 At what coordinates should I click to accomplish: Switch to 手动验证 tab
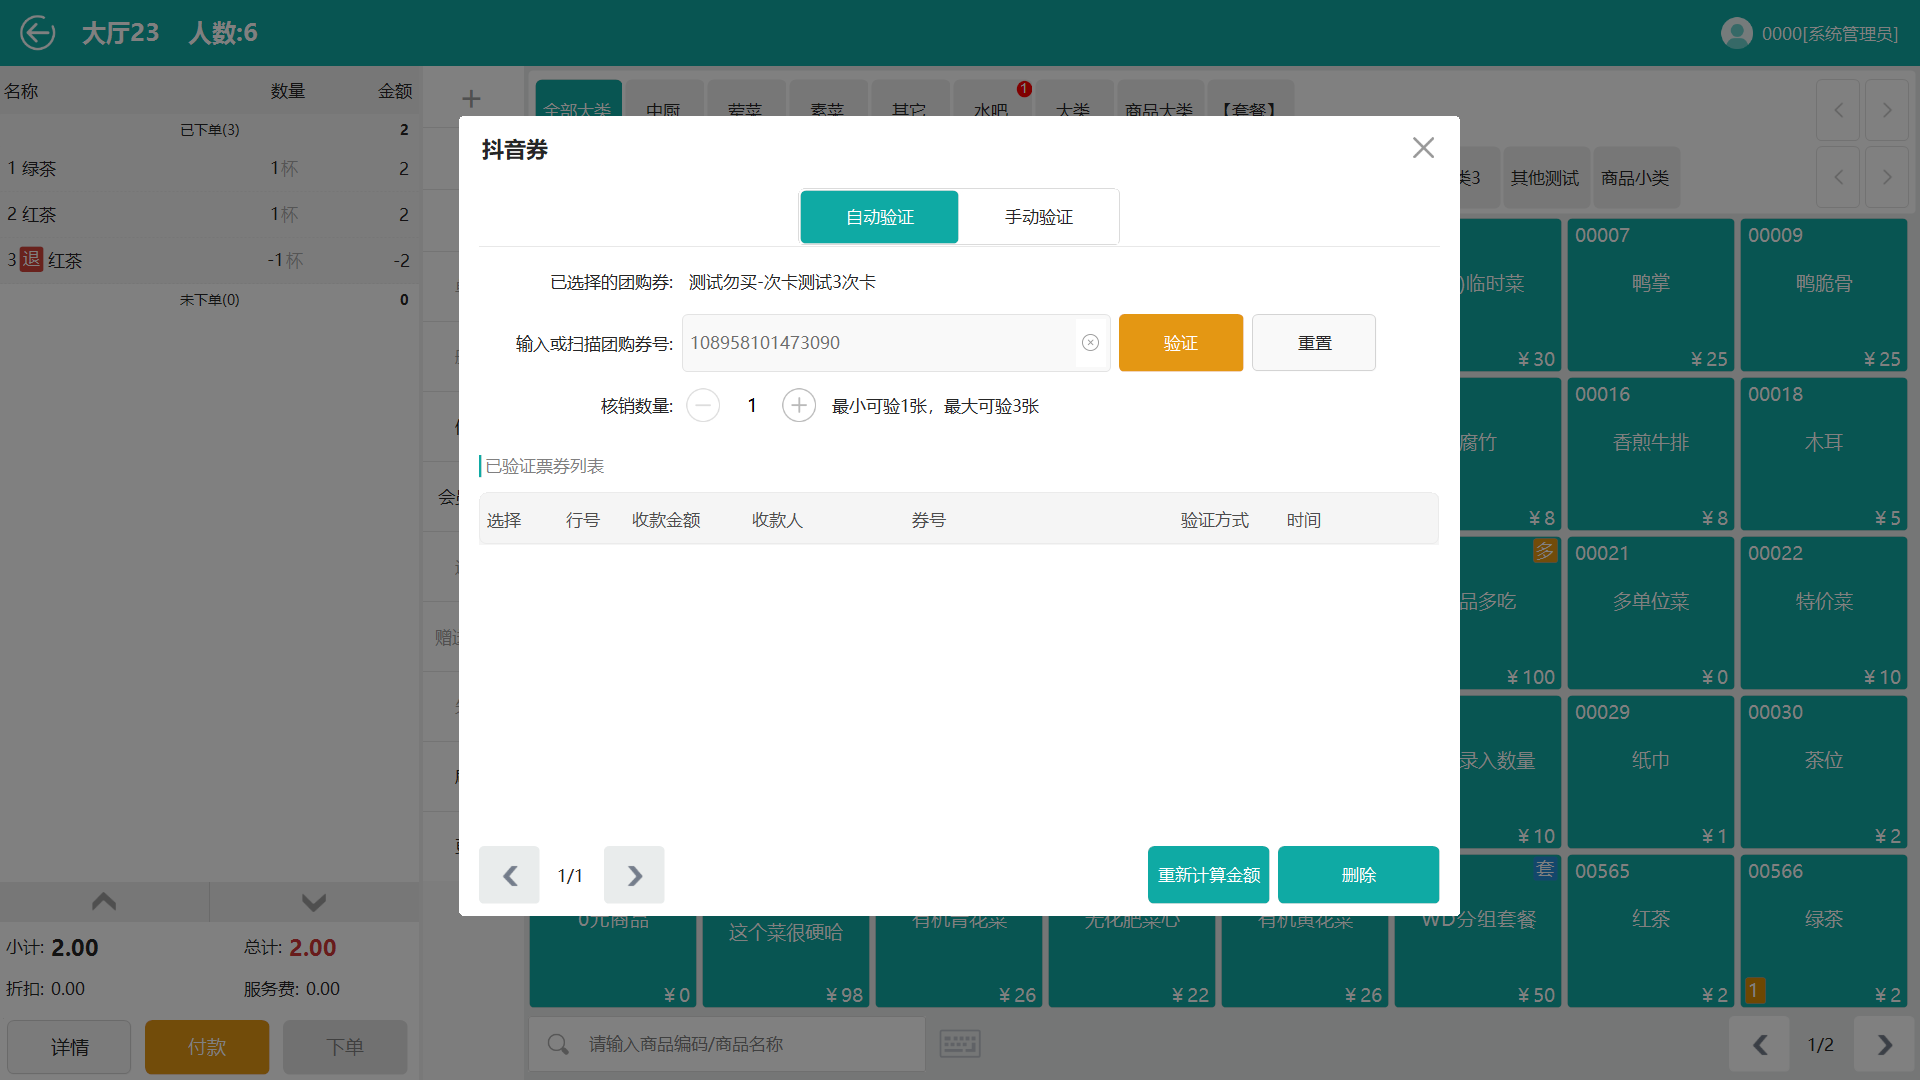[1039, 217]
